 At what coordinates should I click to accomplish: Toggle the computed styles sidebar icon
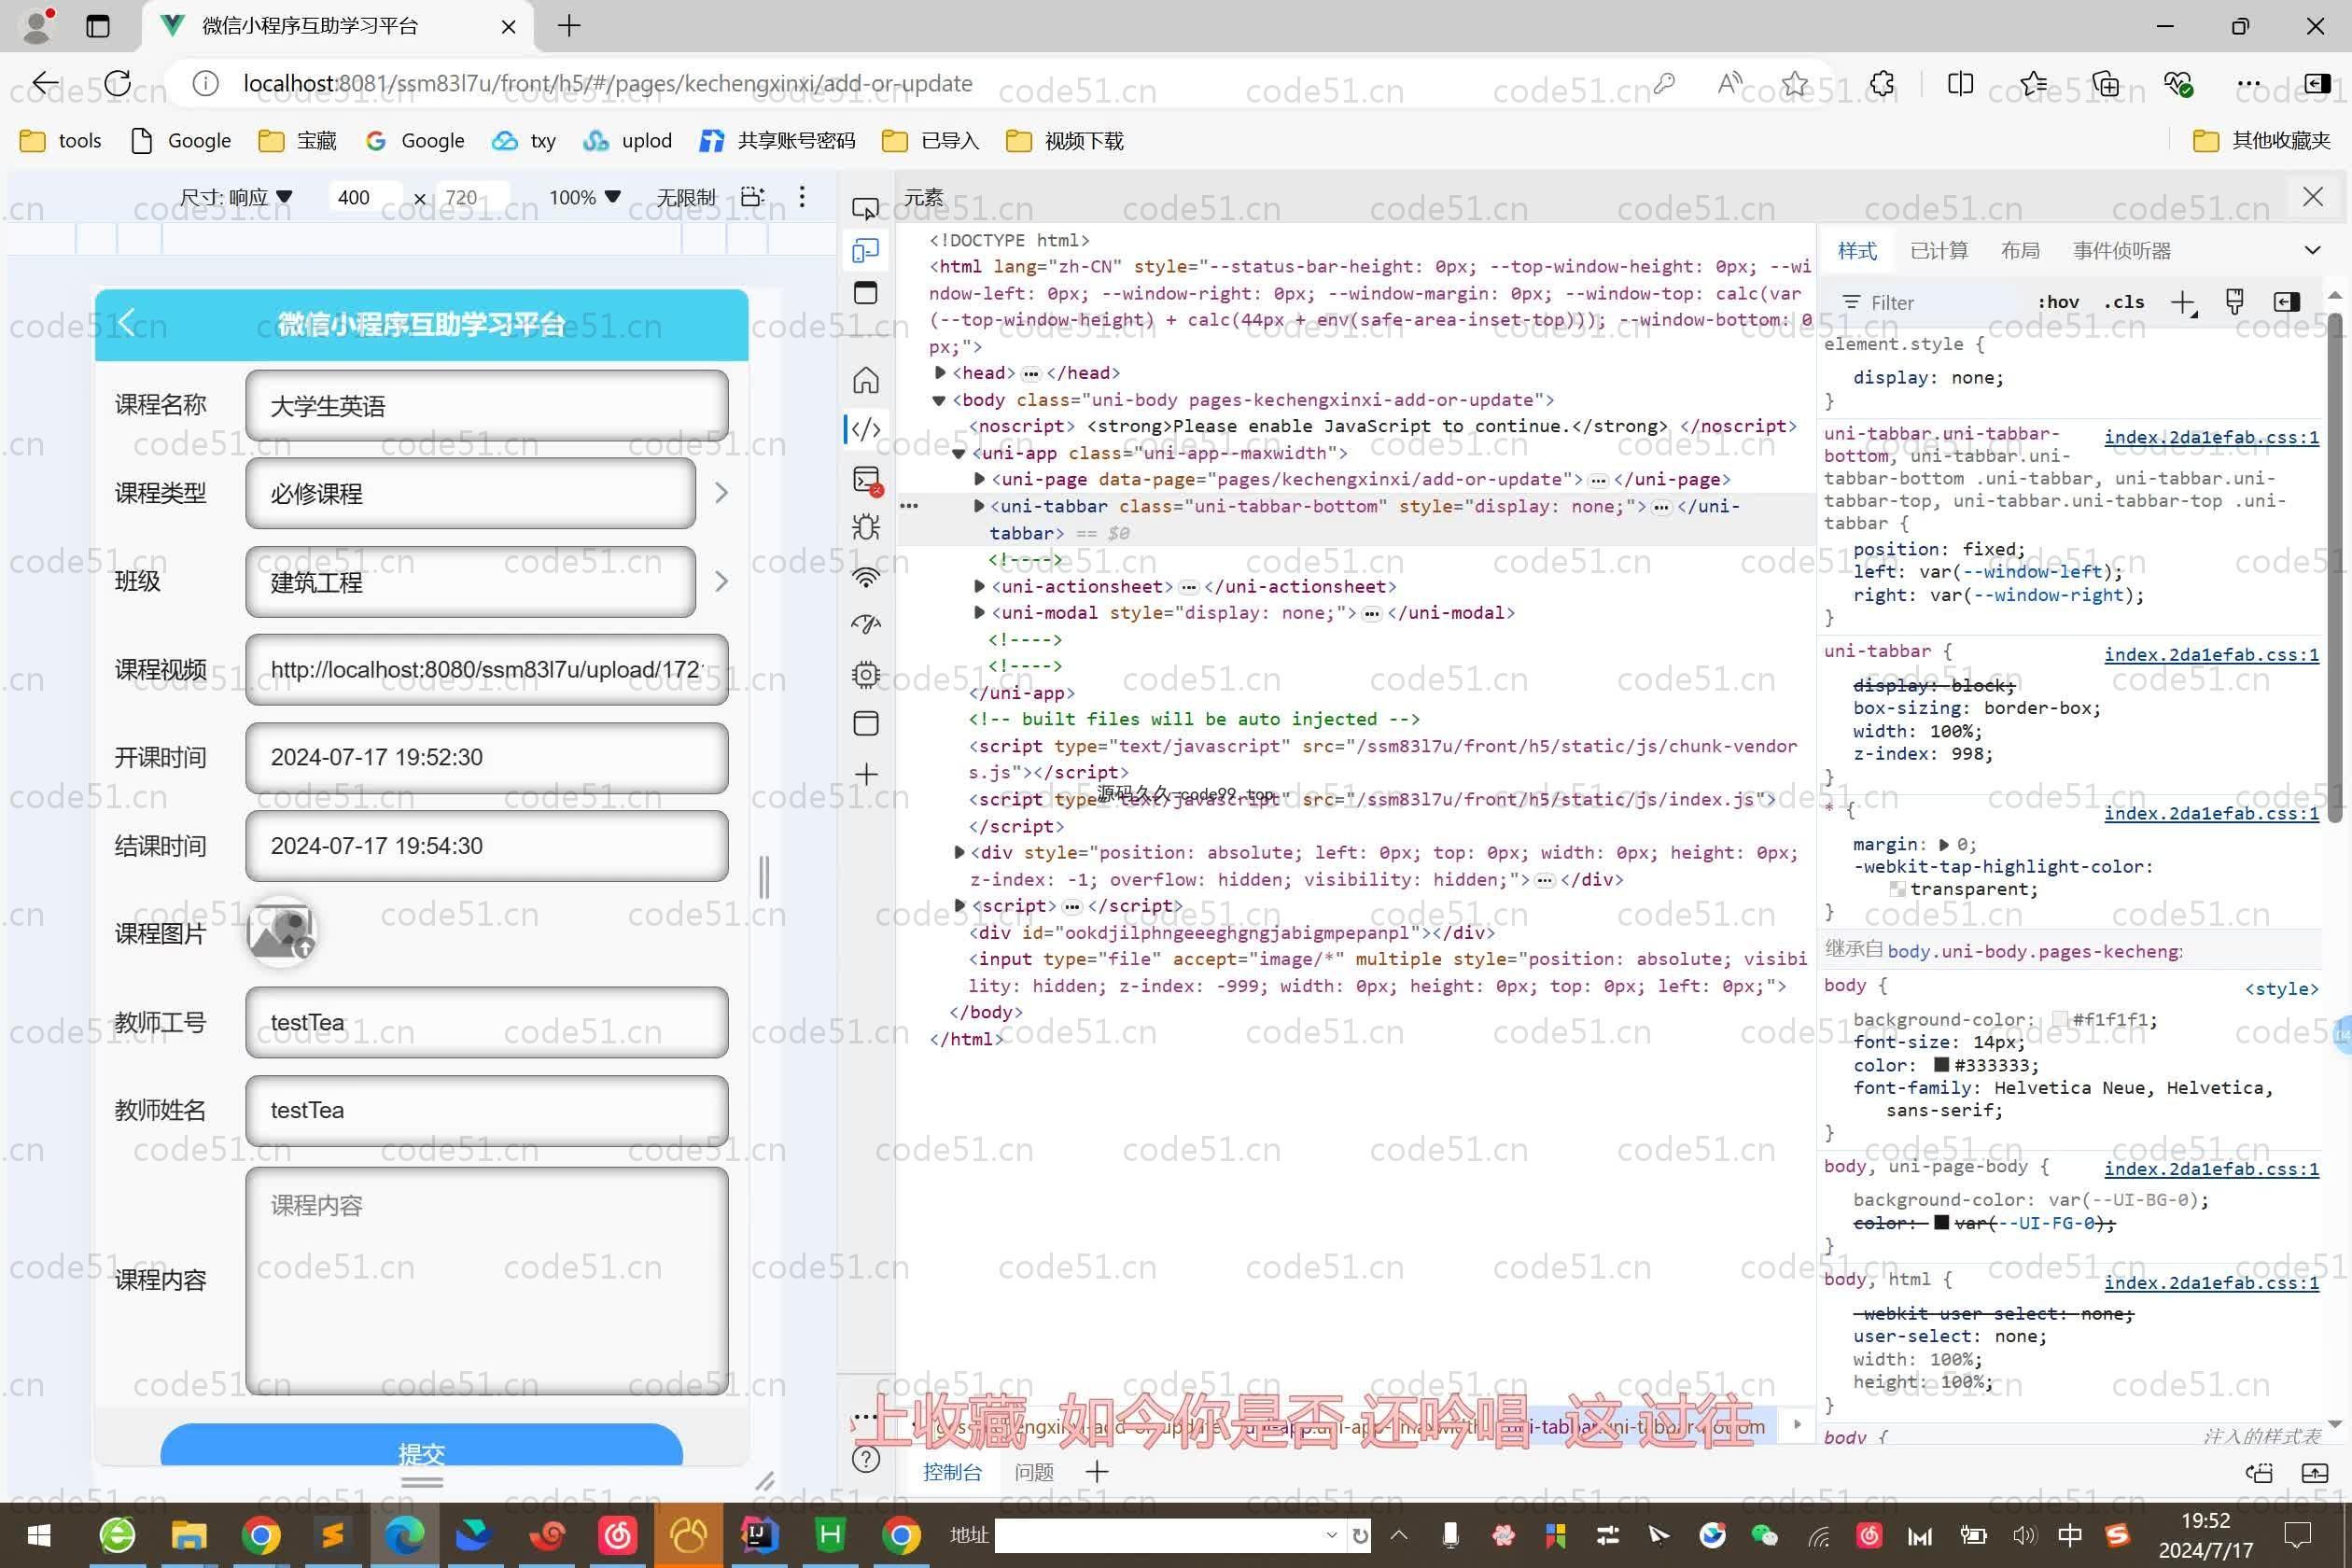pyautogui.click(x=2286, y=302)
